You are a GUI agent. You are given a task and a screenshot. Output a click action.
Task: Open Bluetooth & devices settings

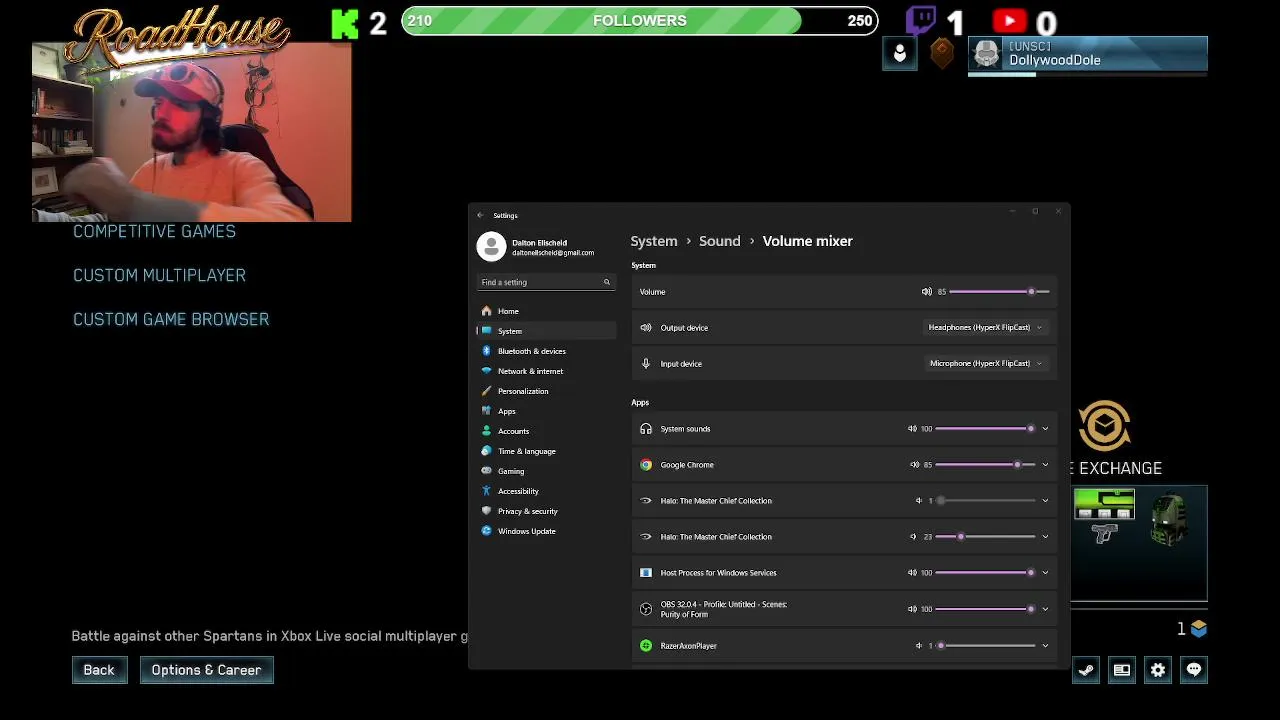[x=545, y=351]
